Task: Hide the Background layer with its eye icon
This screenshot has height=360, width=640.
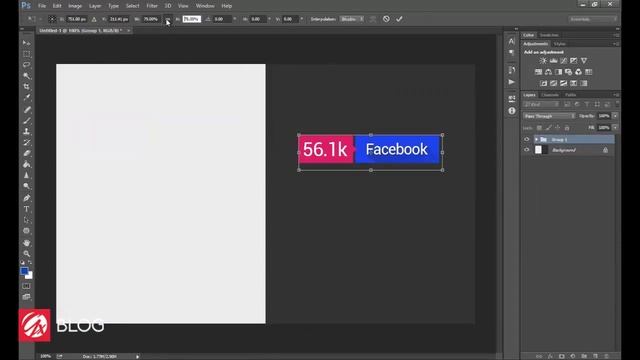Action: point(527,150)
